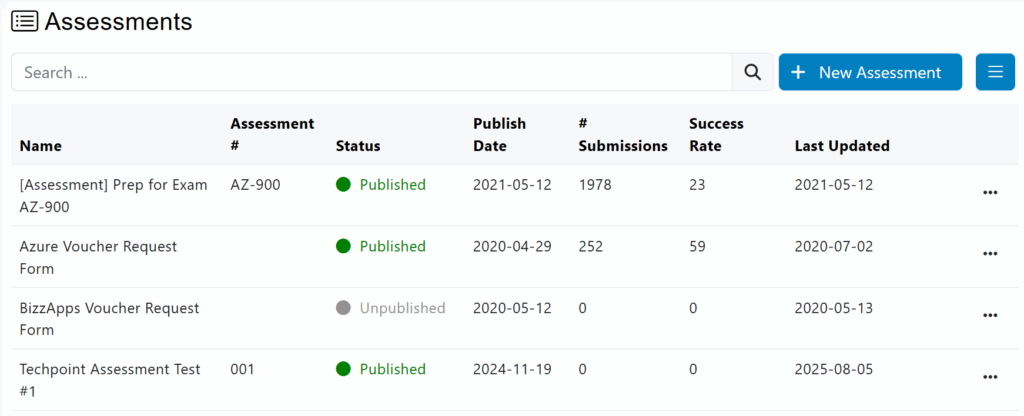The image size is (1024, 416).
Task: Focus the Search text field
Action: [x=370, y=72]
